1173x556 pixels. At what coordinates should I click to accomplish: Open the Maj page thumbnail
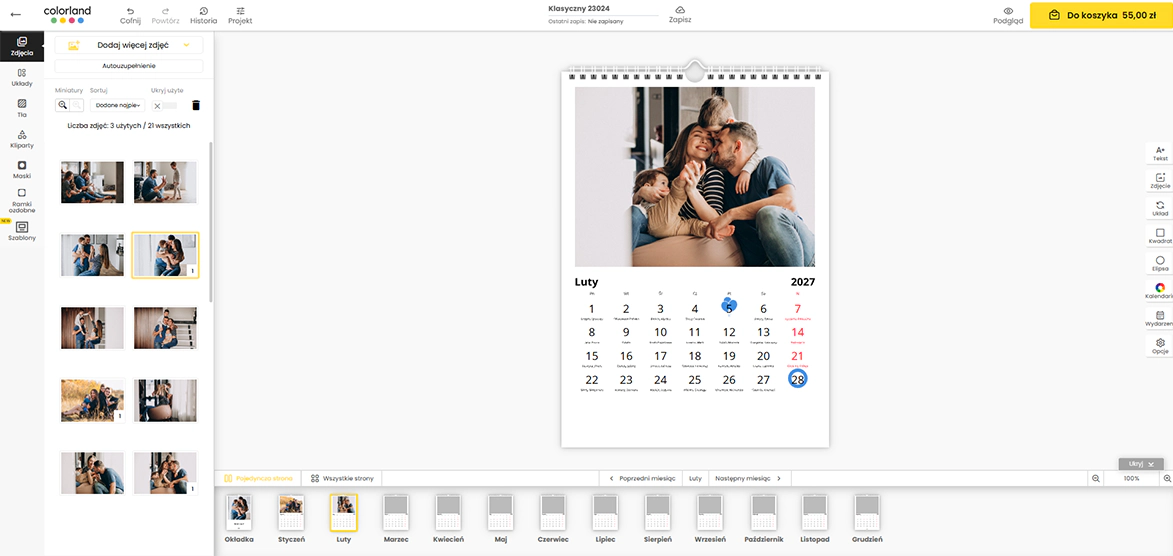(500, 513)
